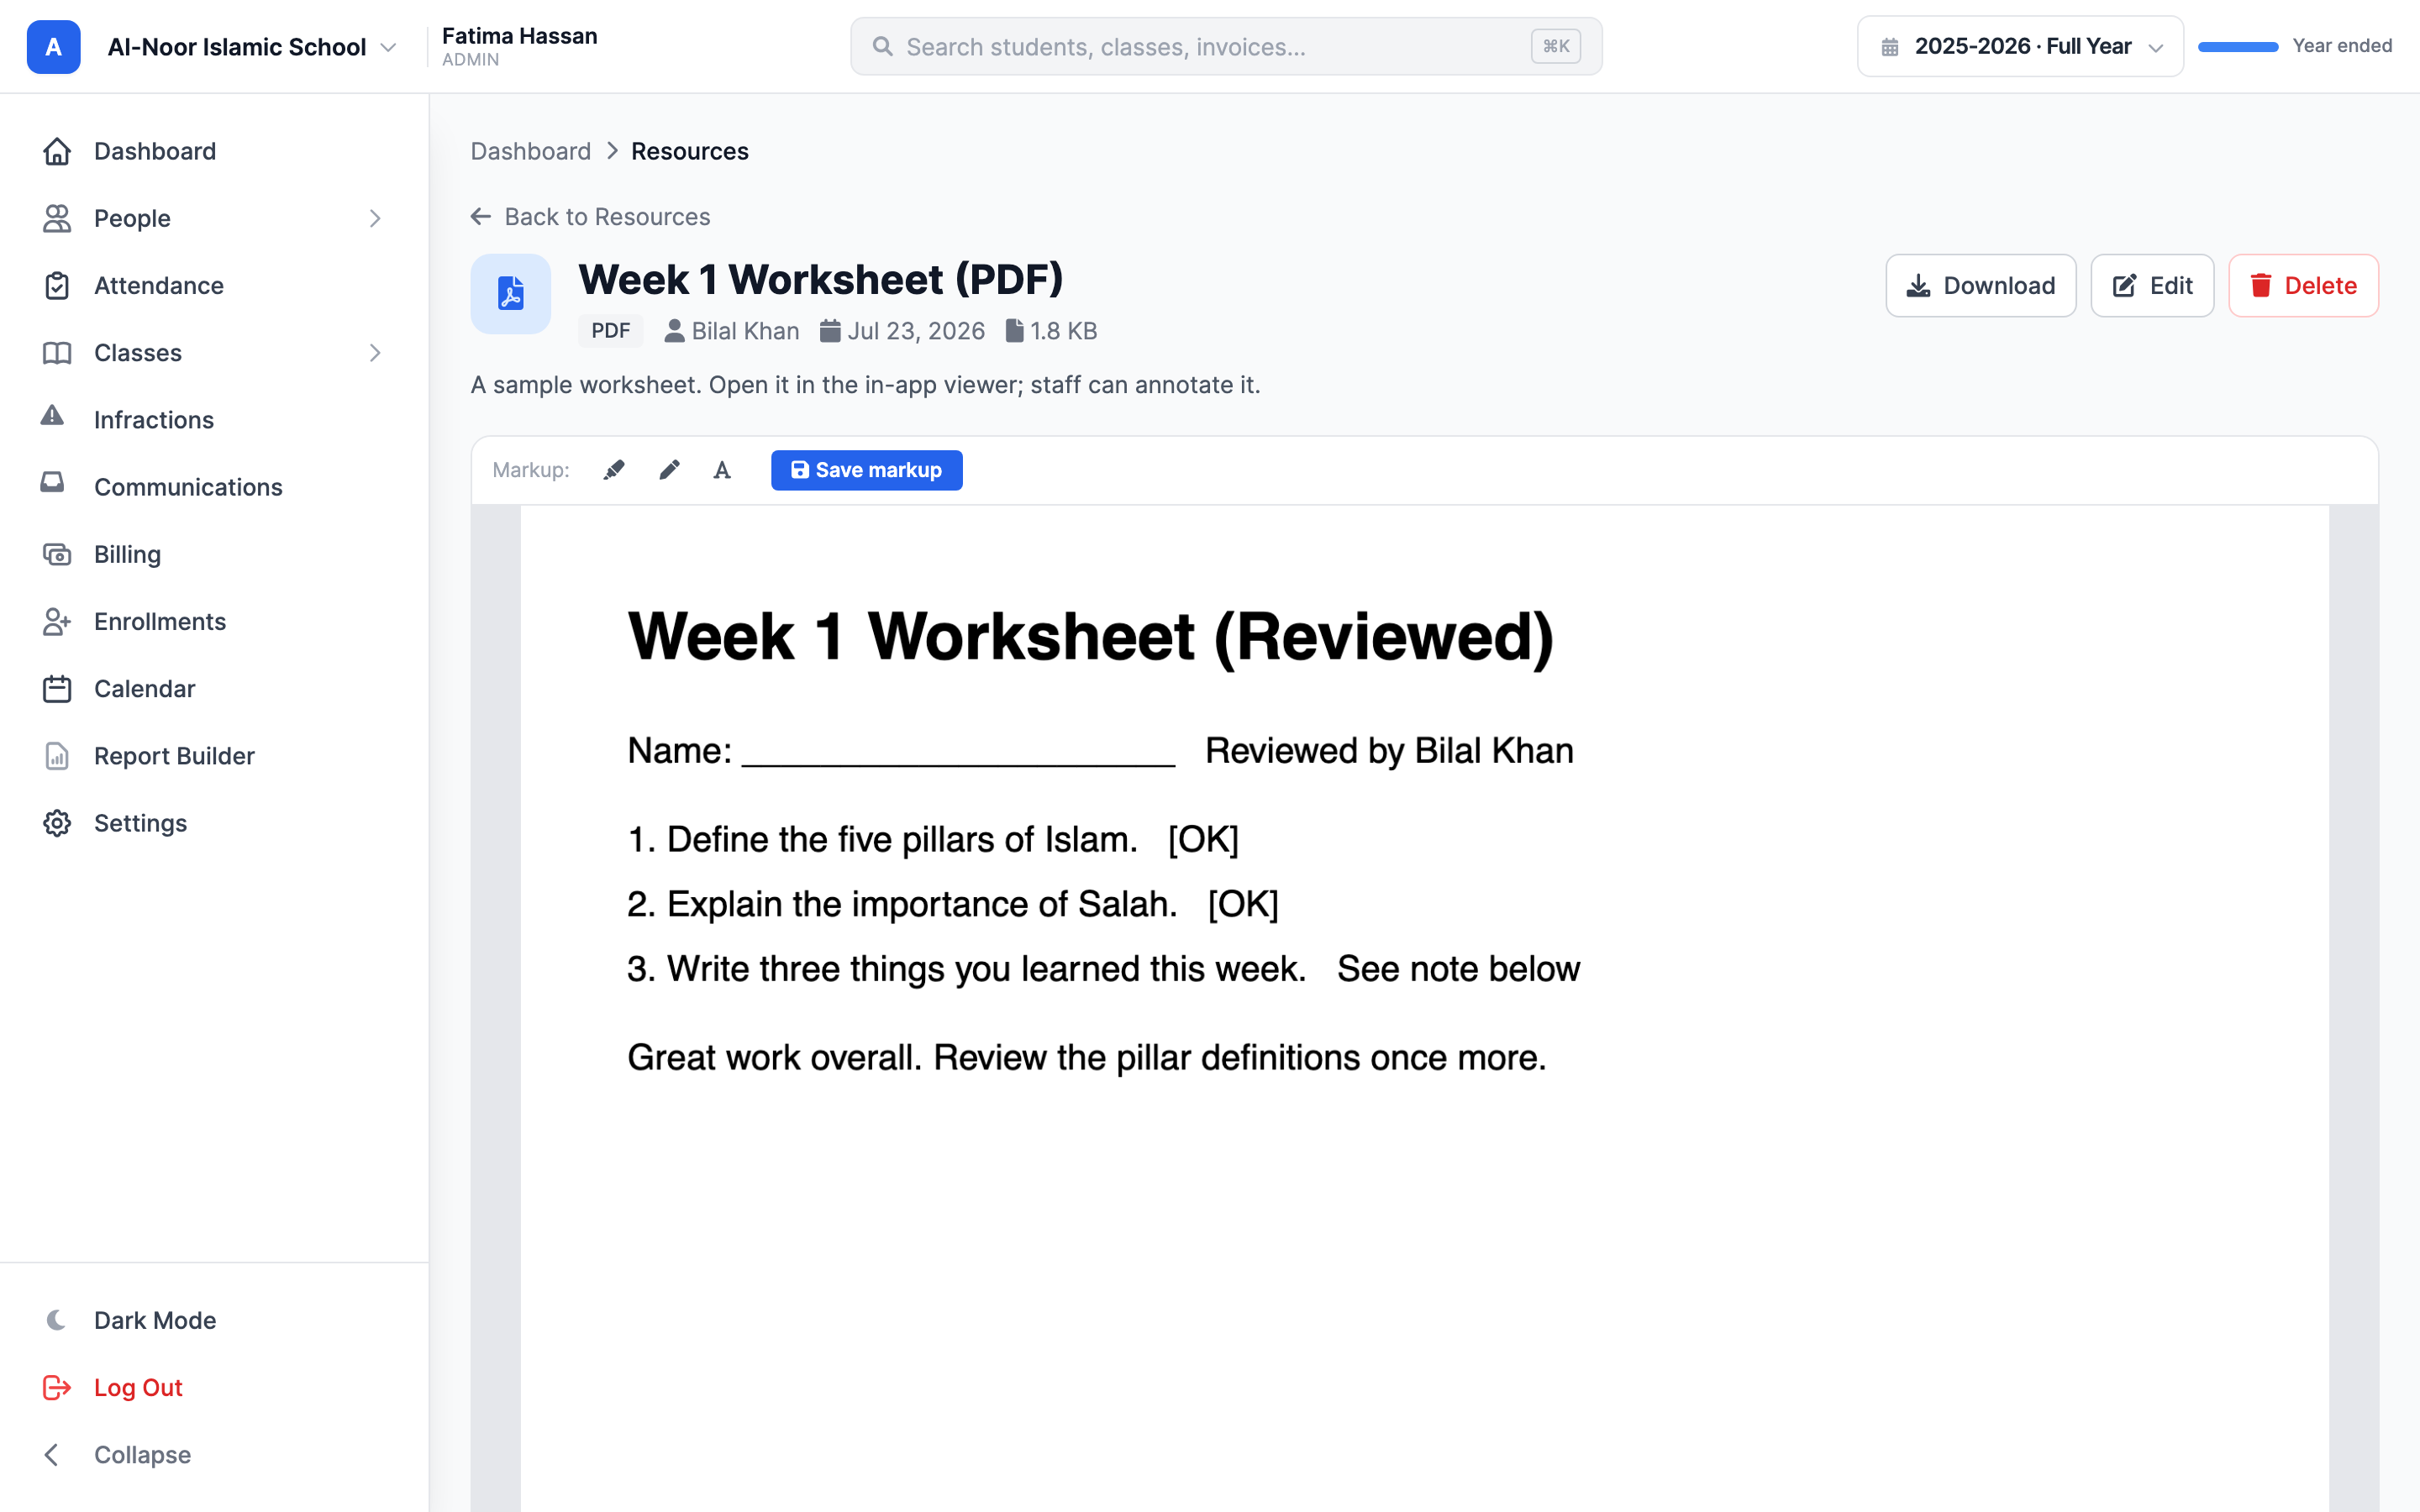Screen dimensions: 2420x1512
Task: Open Report Builder
Action: click(x=214, y=756)
